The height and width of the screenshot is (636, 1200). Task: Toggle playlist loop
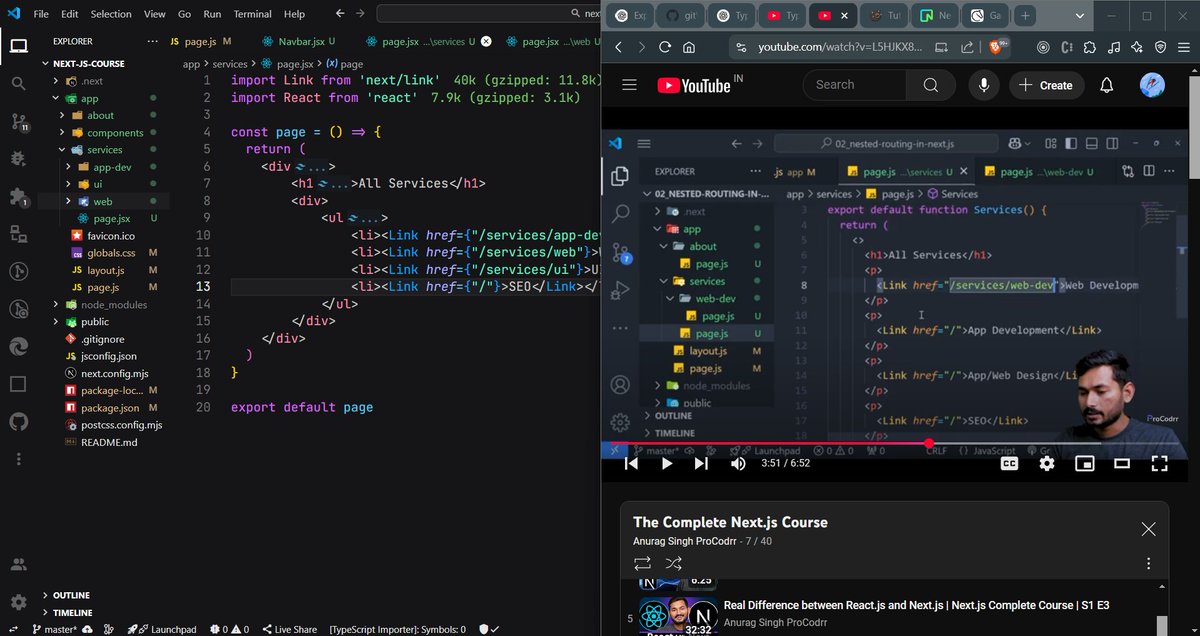pyautogui.click(x=642, y=564)
